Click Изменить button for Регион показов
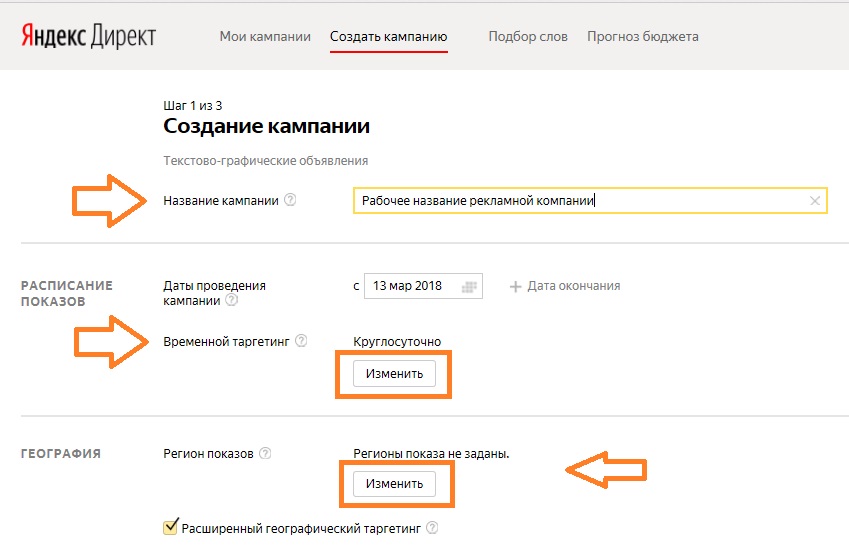Screen dimensions: 849x560 pyautogui.click(x=394, y=484)
